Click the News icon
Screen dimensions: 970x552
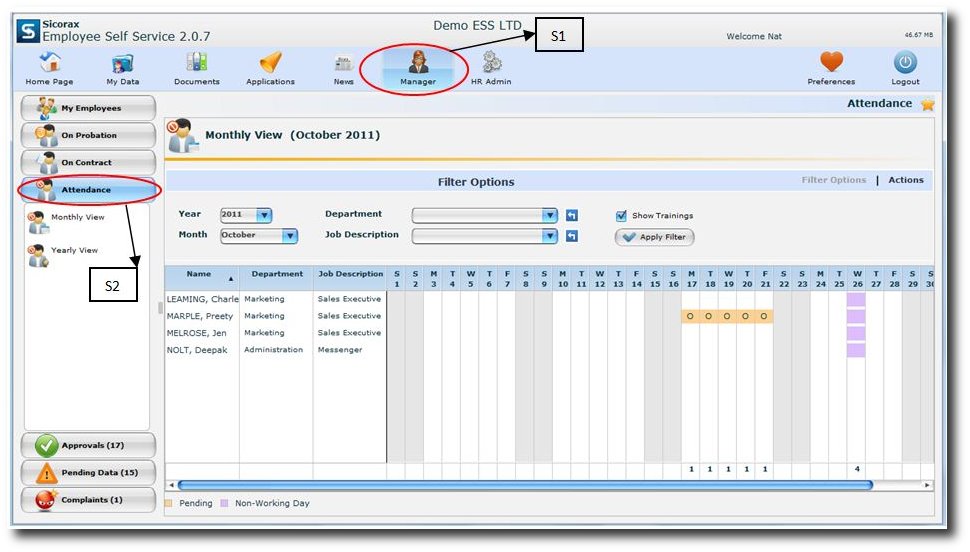344,64
